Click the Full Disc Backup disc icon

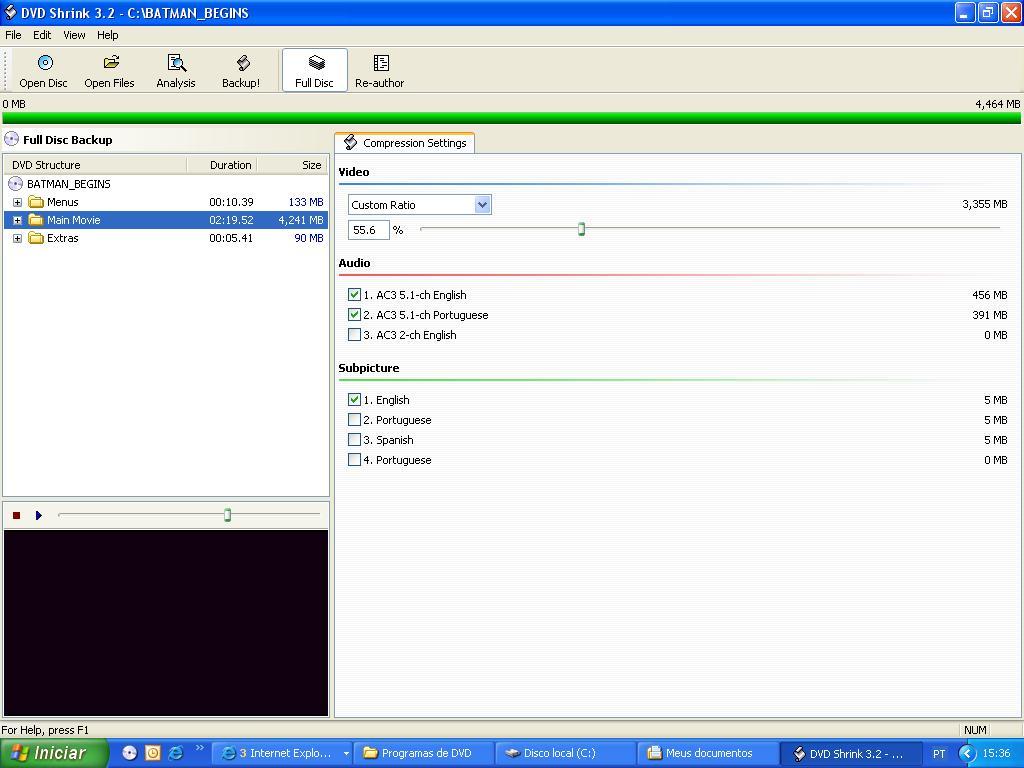11,139
